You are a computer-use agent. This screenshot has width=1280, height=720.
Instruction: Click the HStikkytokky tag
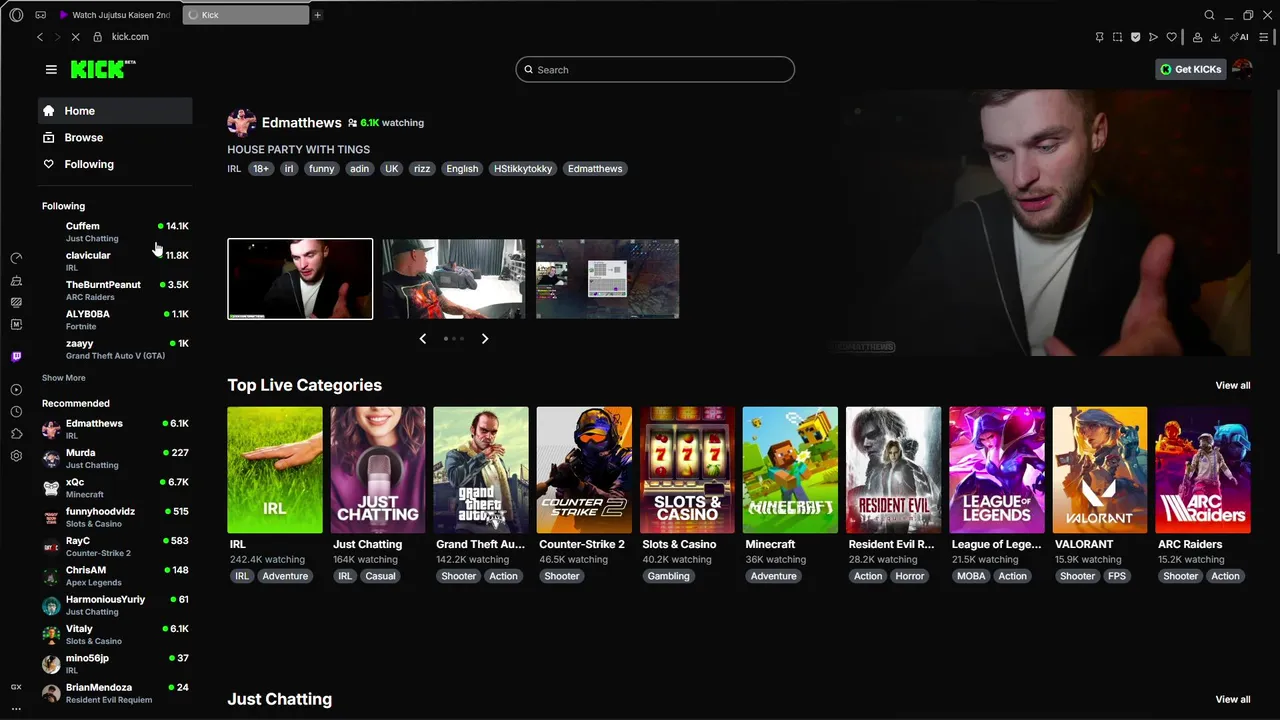pyautogui.click(x=523, y=169)
